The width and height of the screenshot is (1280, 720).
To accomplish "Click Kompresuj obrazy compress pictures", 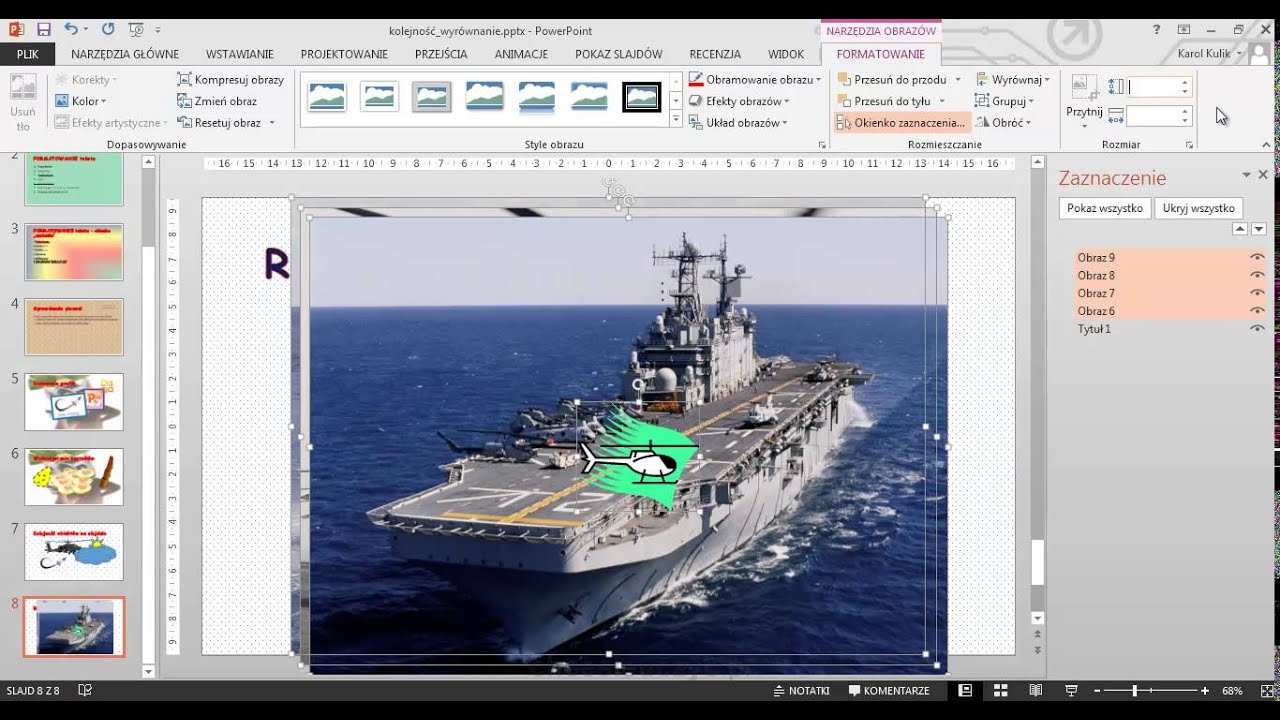I will pyautogui.click(x=231, y=79).
